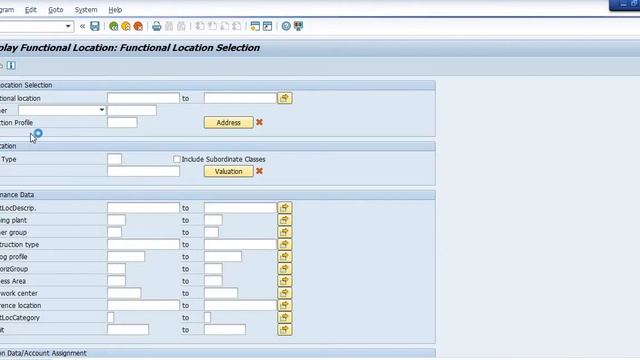The image size is (640, 360).
Task: Collapse command field with double-arrow icon
Action: click(x=82, y=27)
